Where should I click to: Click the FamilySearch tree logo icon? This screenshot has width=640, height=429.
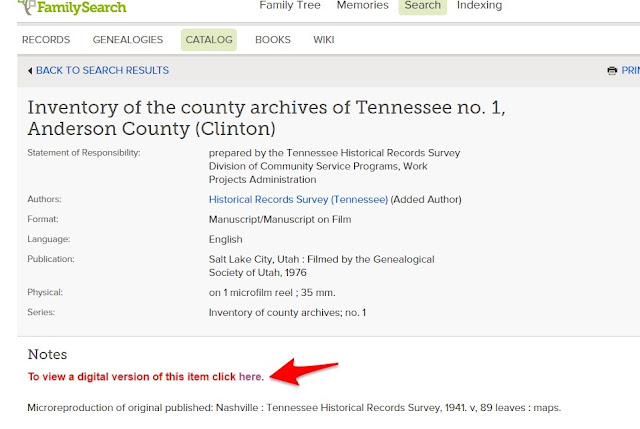click(27, 7)
